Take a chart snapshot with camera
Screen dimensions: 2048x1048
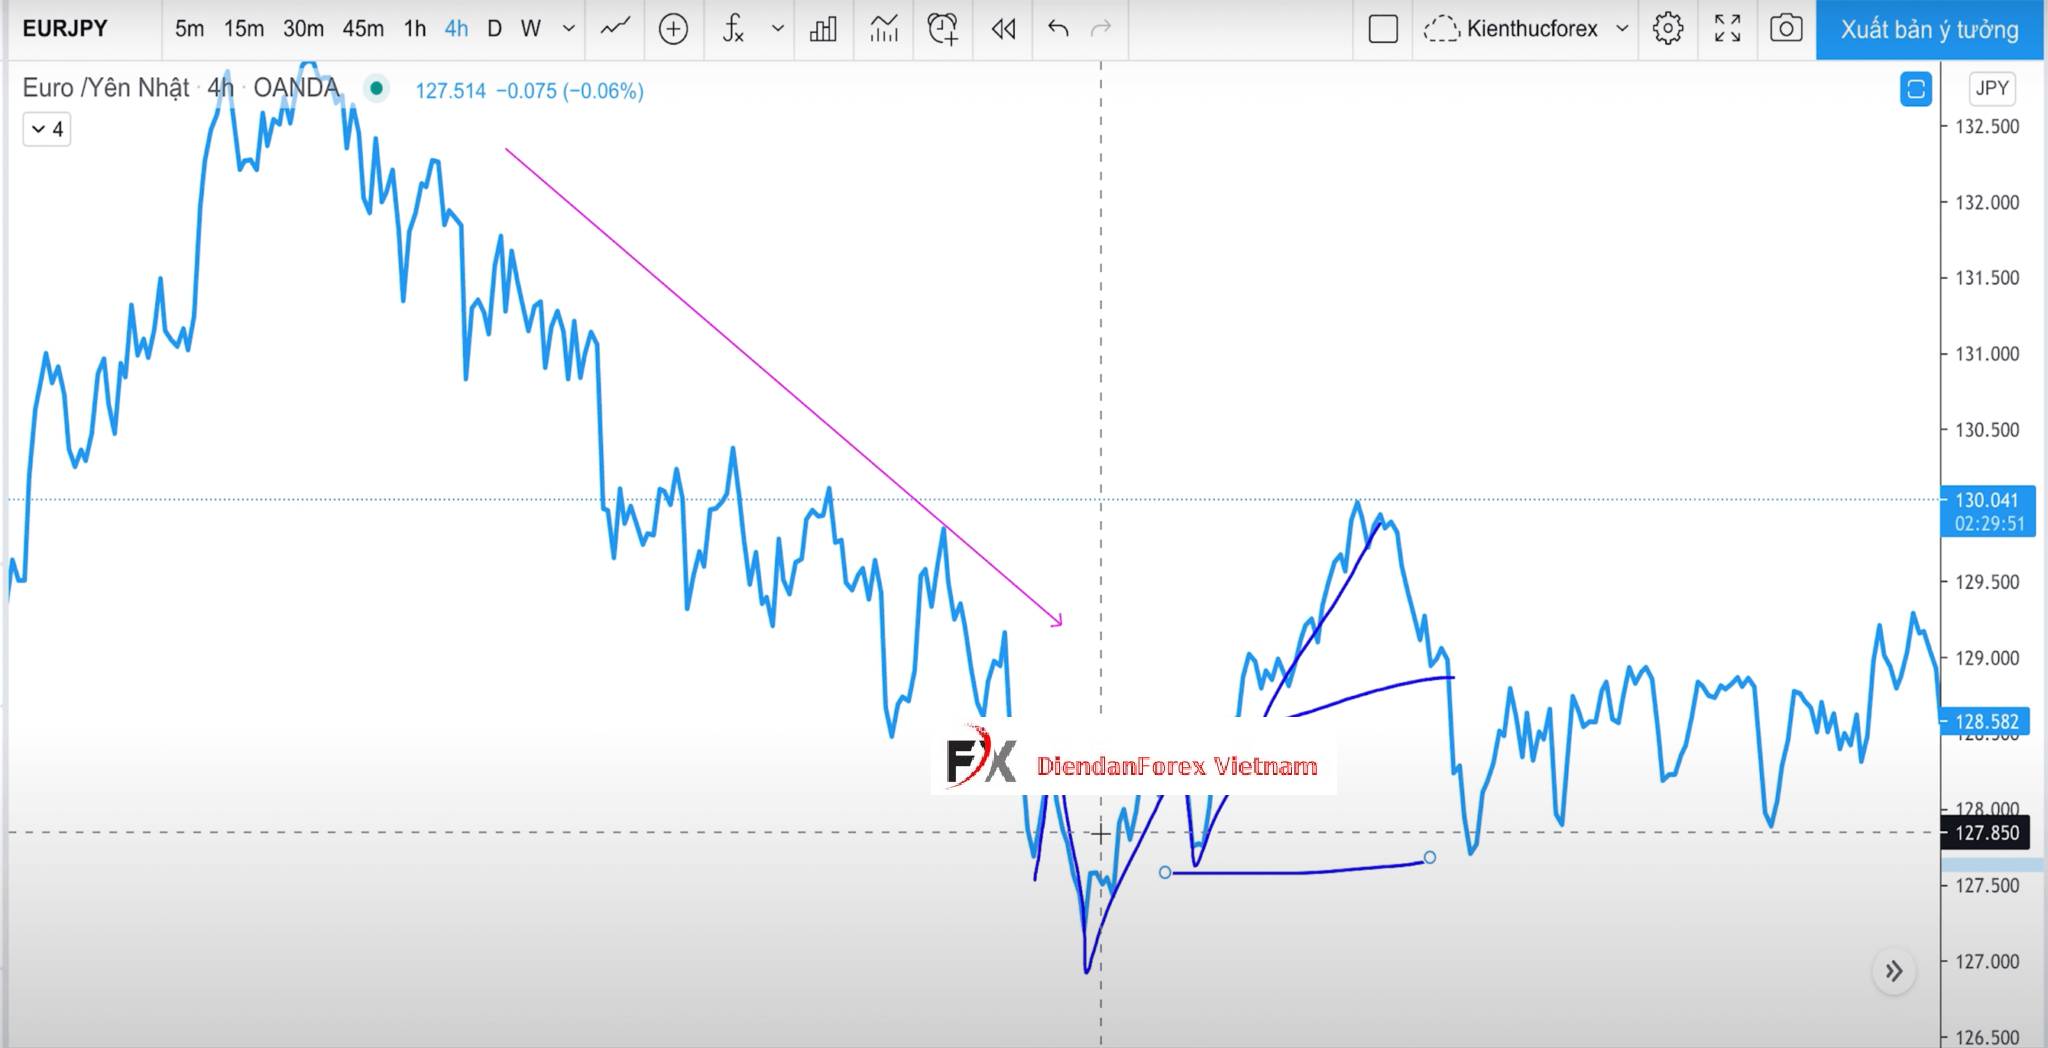click(x=1786, y=28)
